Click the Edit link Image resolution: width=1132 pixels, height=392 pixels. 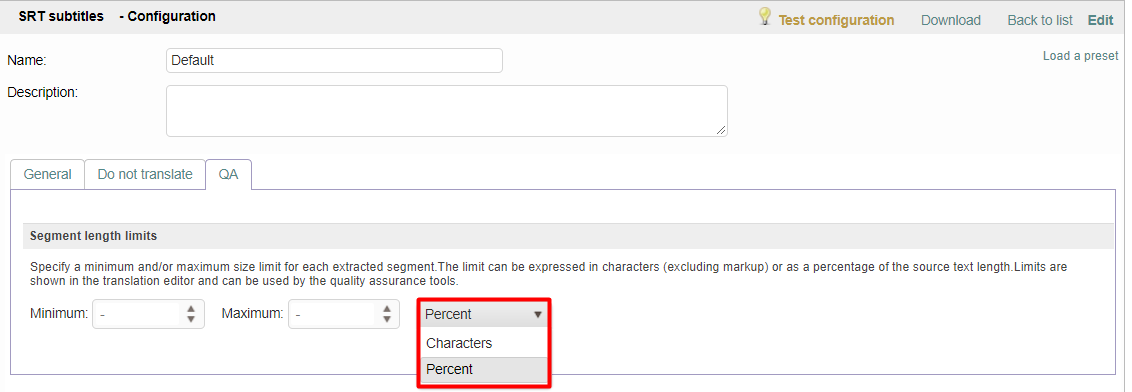1100,20
